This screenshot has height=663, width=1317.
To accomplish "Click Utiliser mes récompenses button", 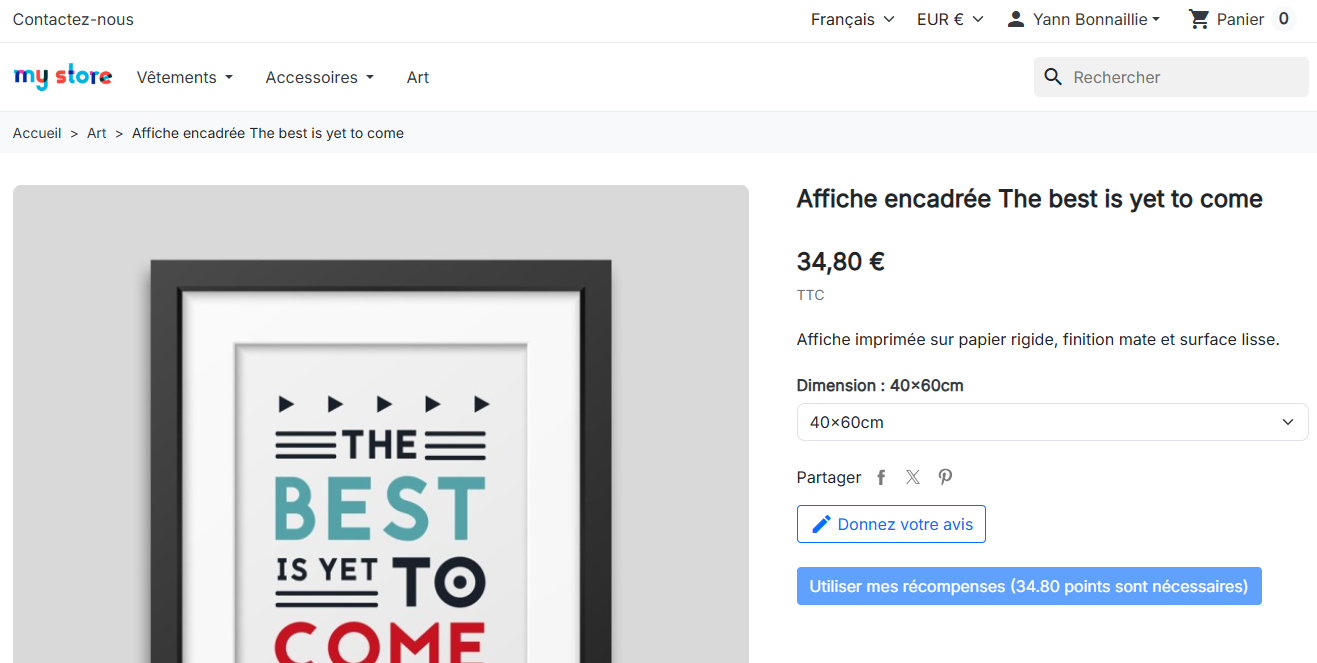I will [x=1029, y=586].
